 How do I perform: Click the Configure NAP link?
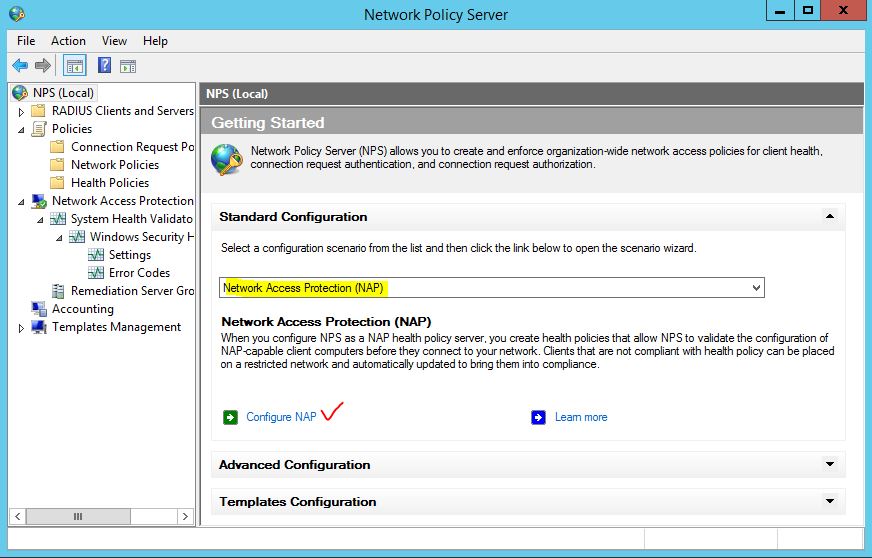281,417
